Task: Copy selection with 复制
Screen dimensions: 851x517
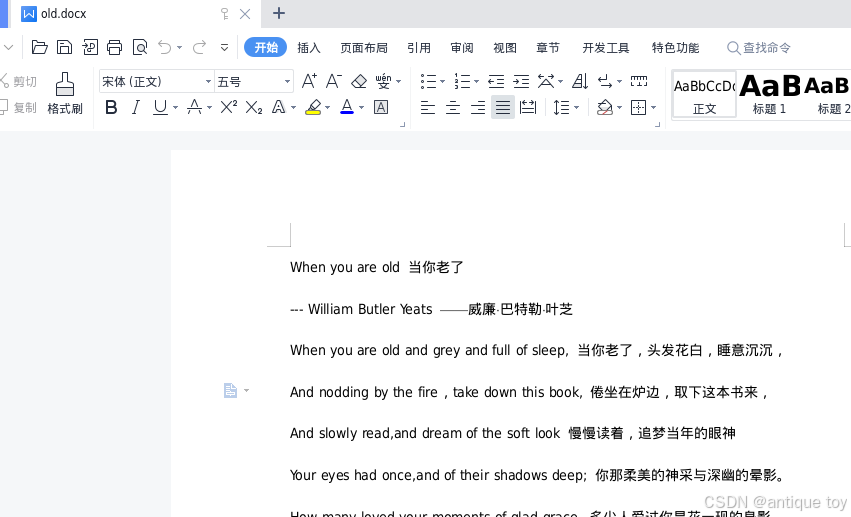Action: (x=19, y=107)
